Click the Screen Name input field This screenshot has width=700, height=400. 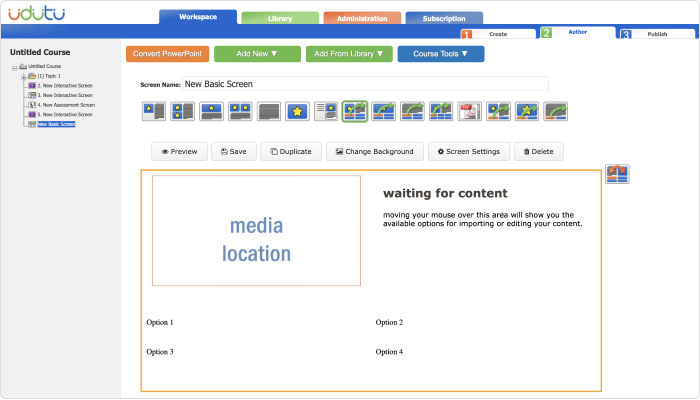click(365, 84)
